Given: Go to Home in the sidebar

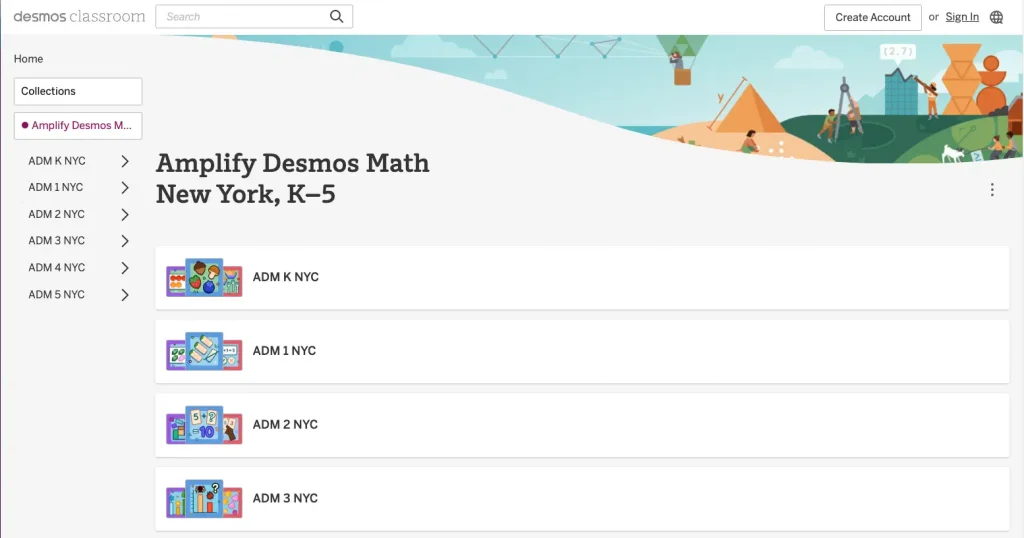Looking at the screenshot, I should pos(28,59).
